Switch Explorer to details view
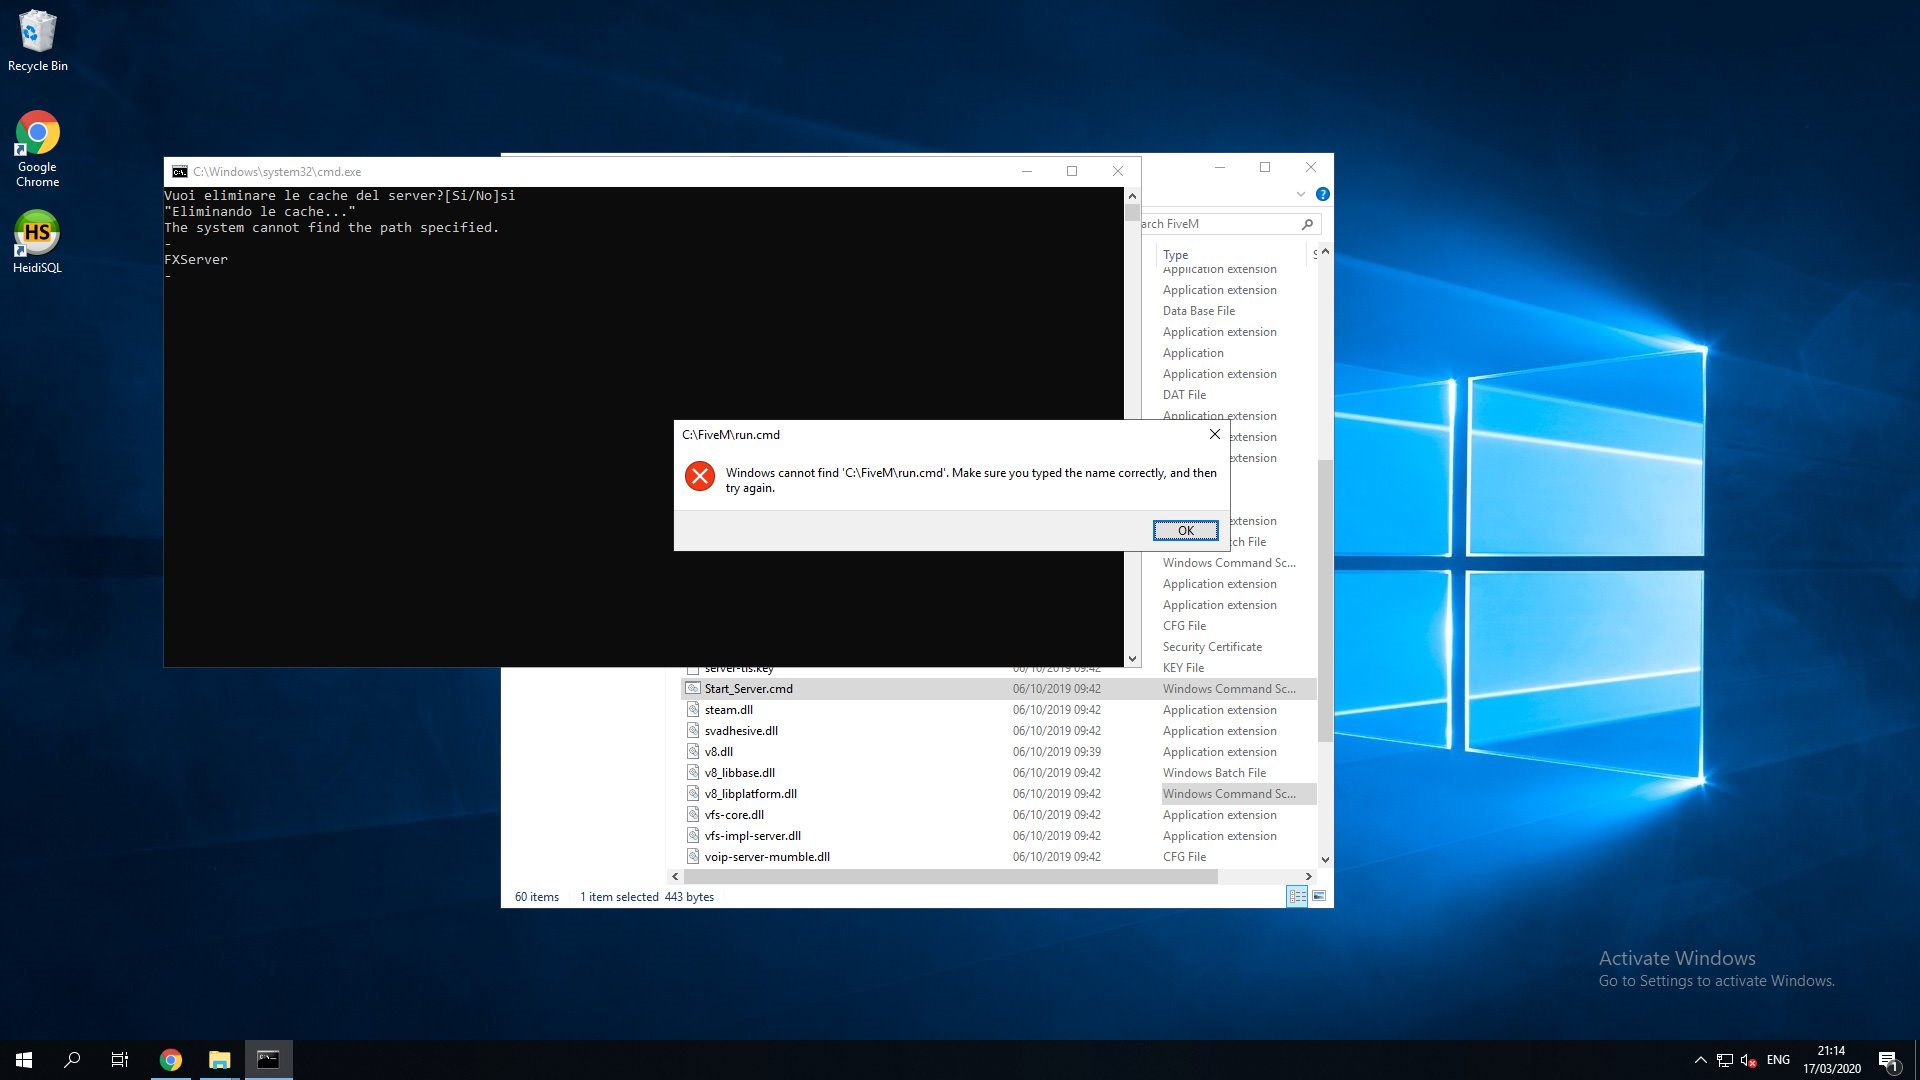 [x=1297, y=897]
